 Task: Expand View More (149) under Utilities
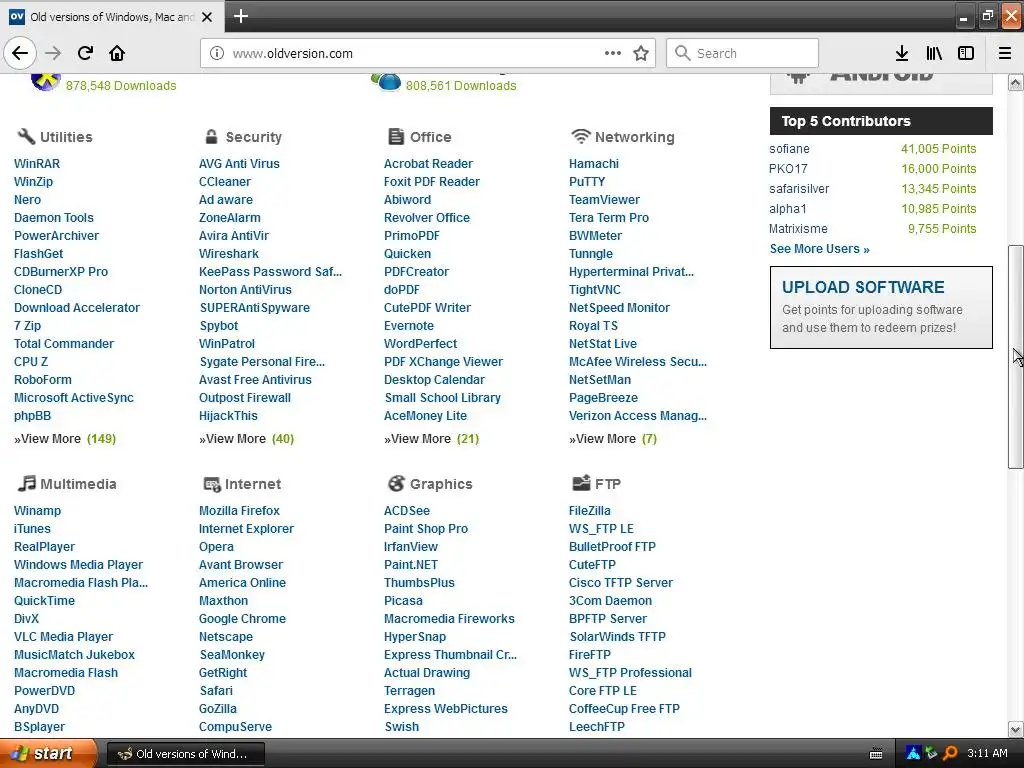coord(65,439)
